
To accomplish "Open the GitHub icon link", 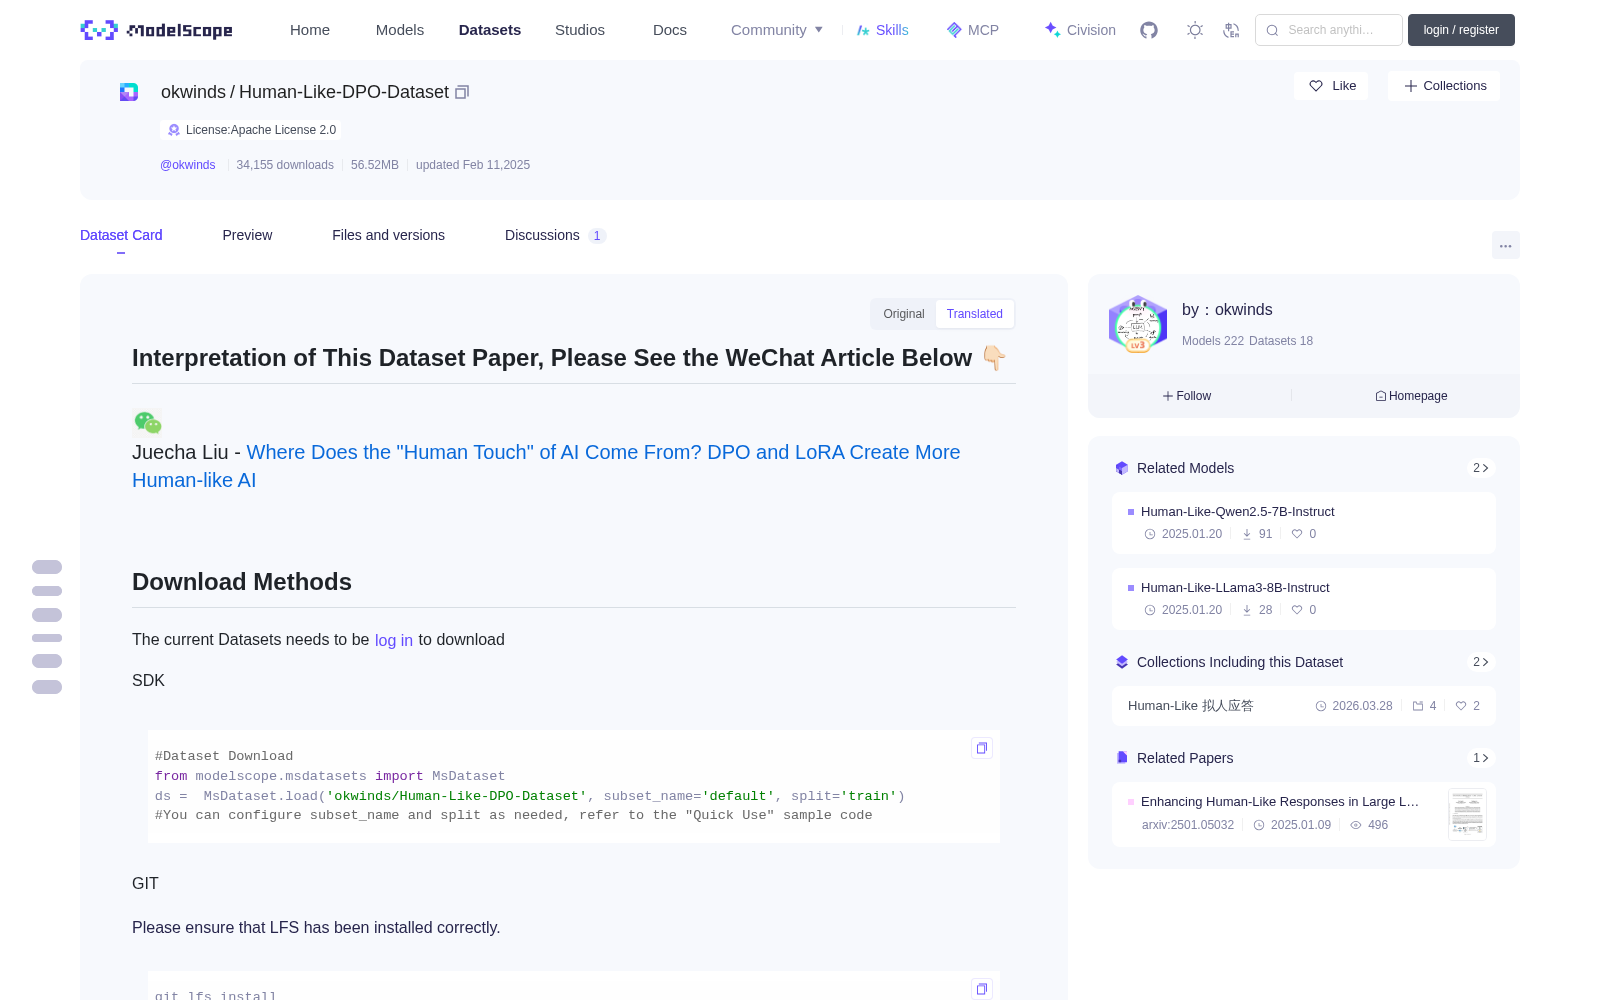I will coord(1149,30).
